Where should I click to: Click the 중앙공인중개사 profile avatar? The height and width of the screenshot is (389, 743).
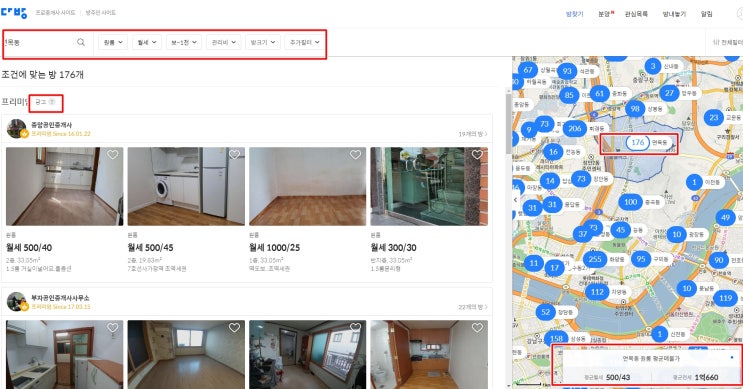click(x=17, y=129)
